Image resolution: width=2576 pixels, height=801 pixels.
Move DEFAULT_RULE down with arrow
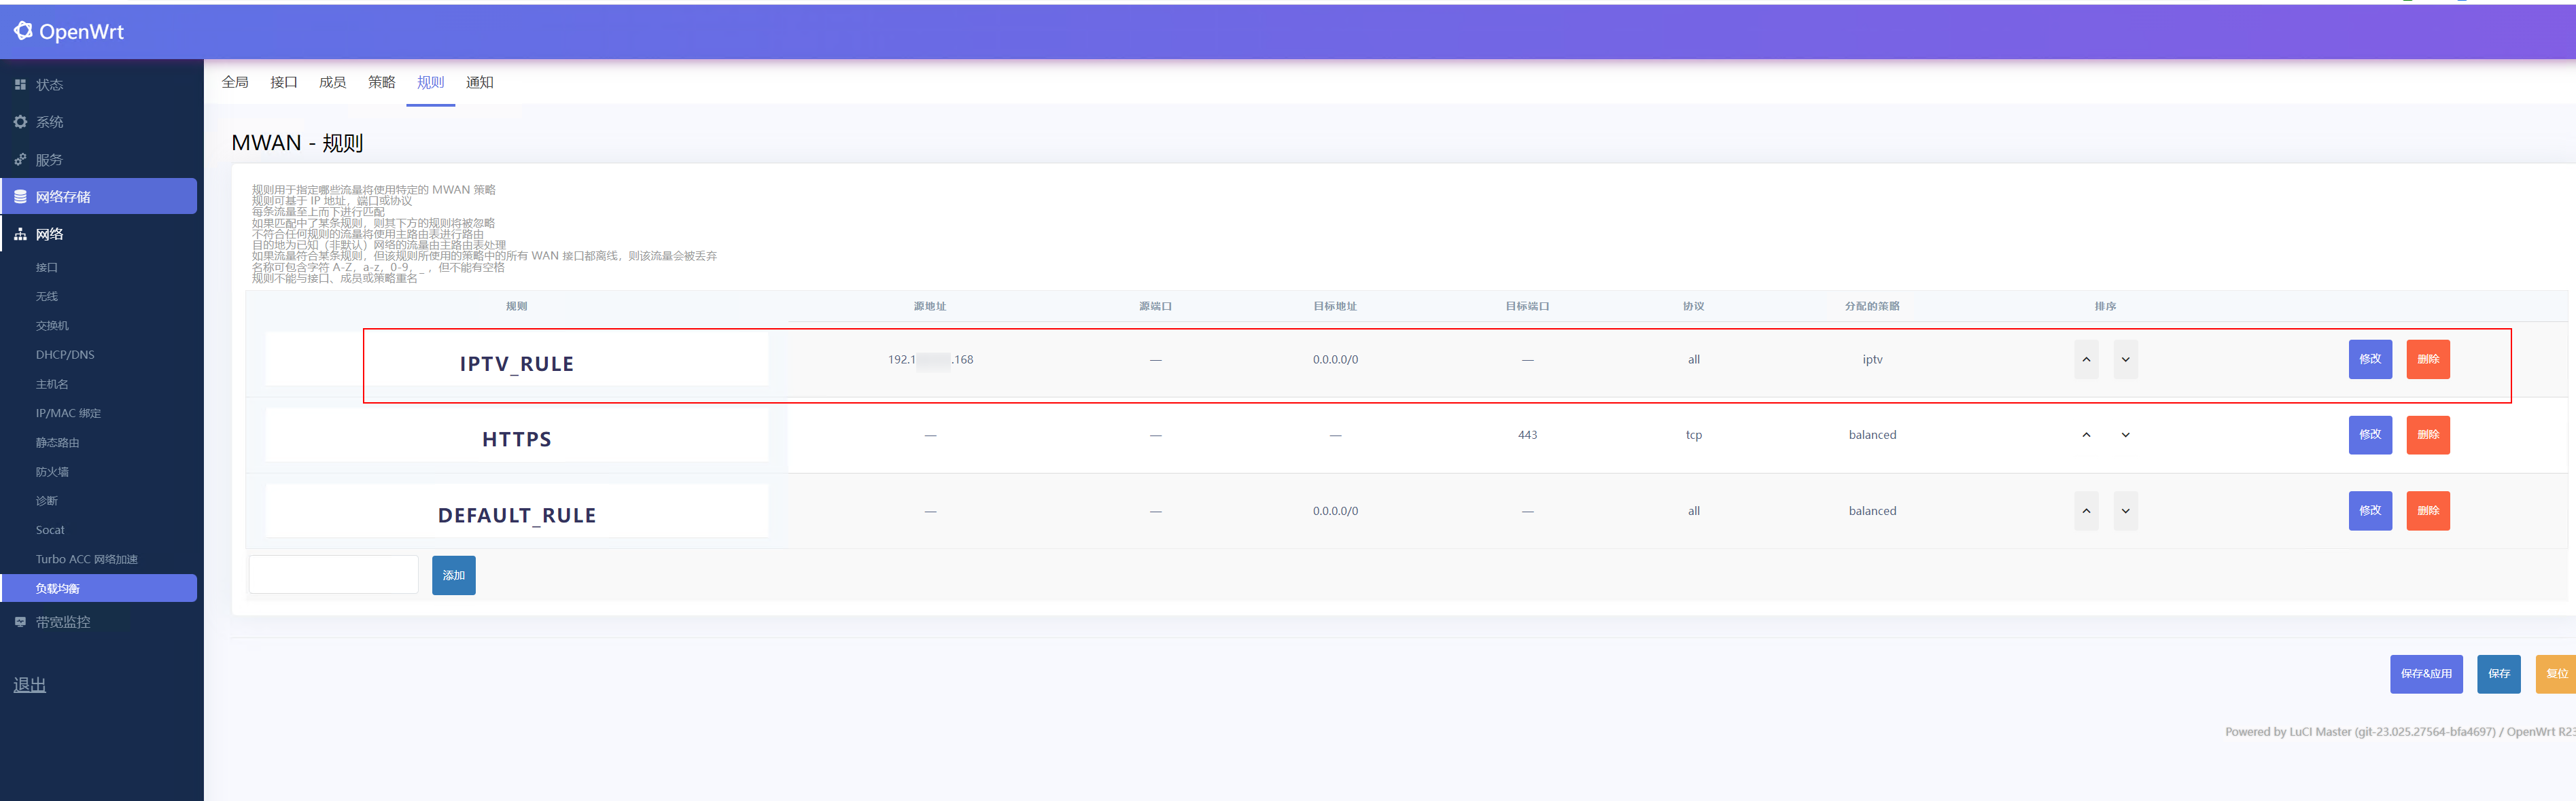point(2125,511)
